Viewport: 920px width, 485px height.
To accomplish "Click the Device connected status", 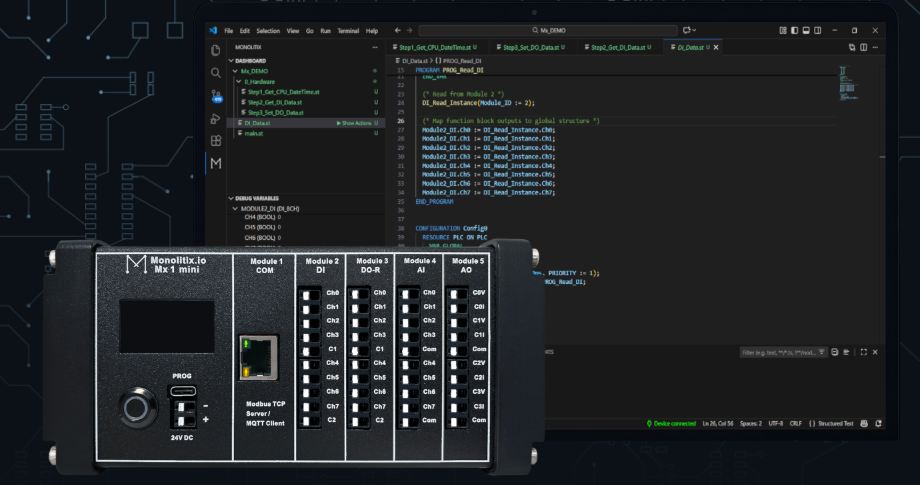I will (671, 423).
